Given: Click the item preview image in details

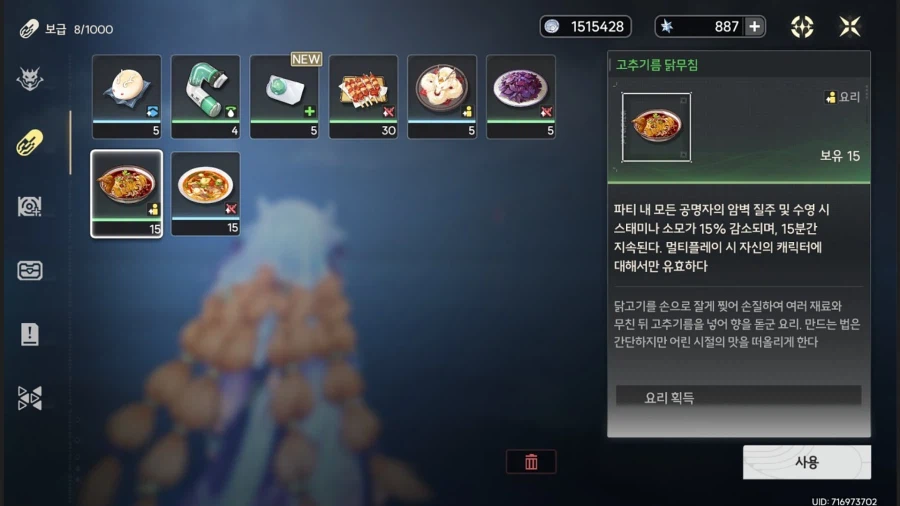Looking at the screenshot, I should point(656,127).
